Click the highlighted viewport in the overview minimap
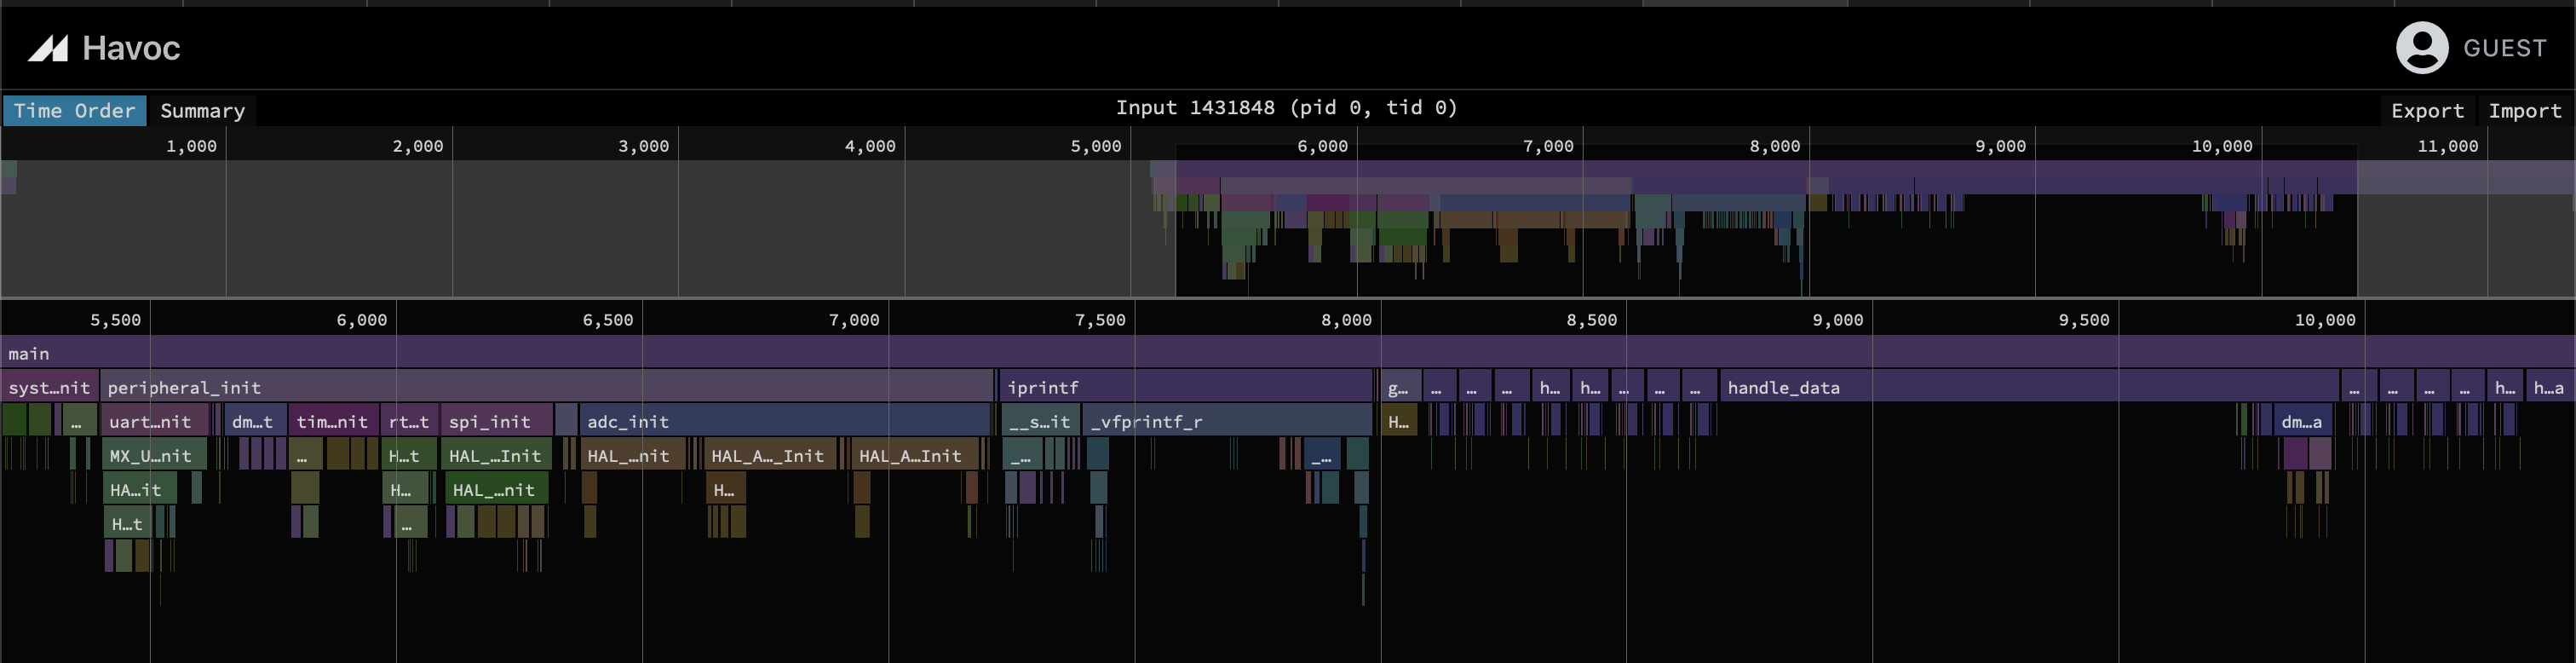 [1765, 230]
